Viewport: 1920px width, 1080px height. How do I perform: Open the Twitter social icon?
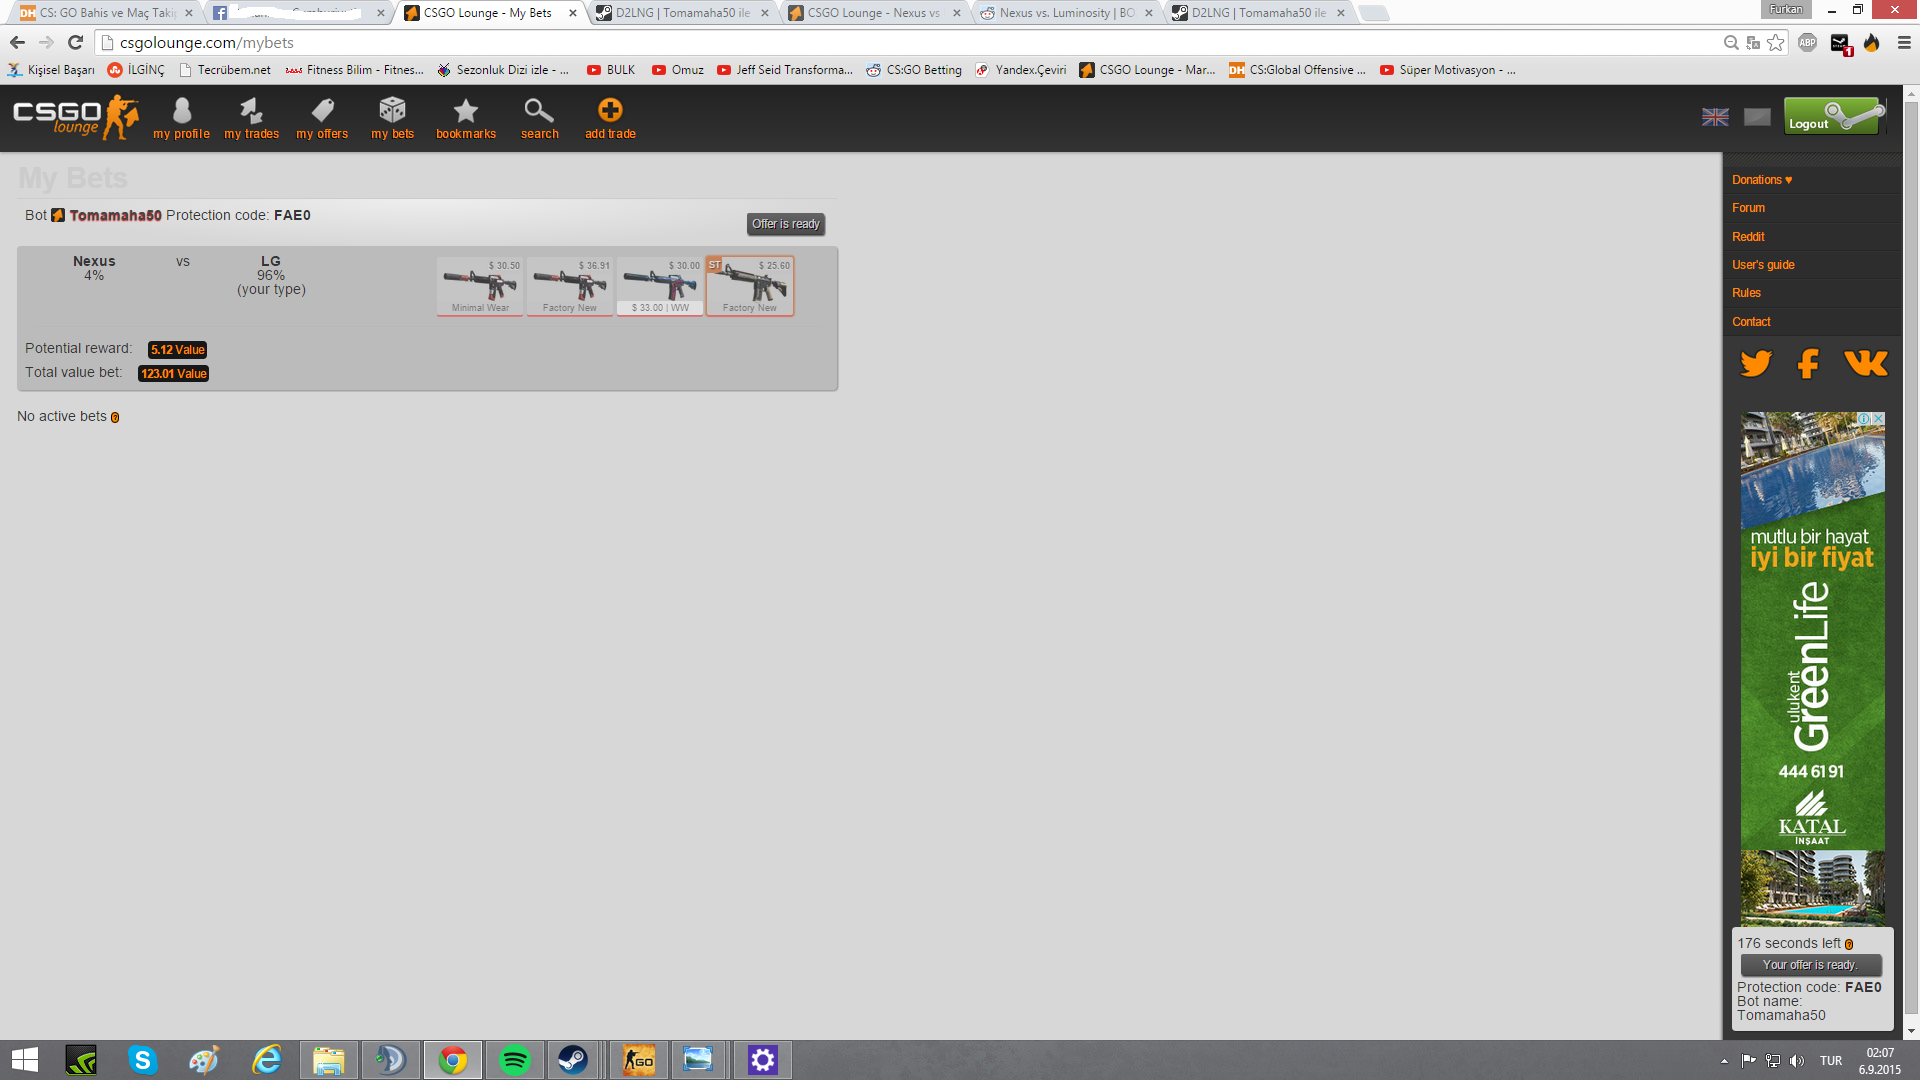[1756, 362]
